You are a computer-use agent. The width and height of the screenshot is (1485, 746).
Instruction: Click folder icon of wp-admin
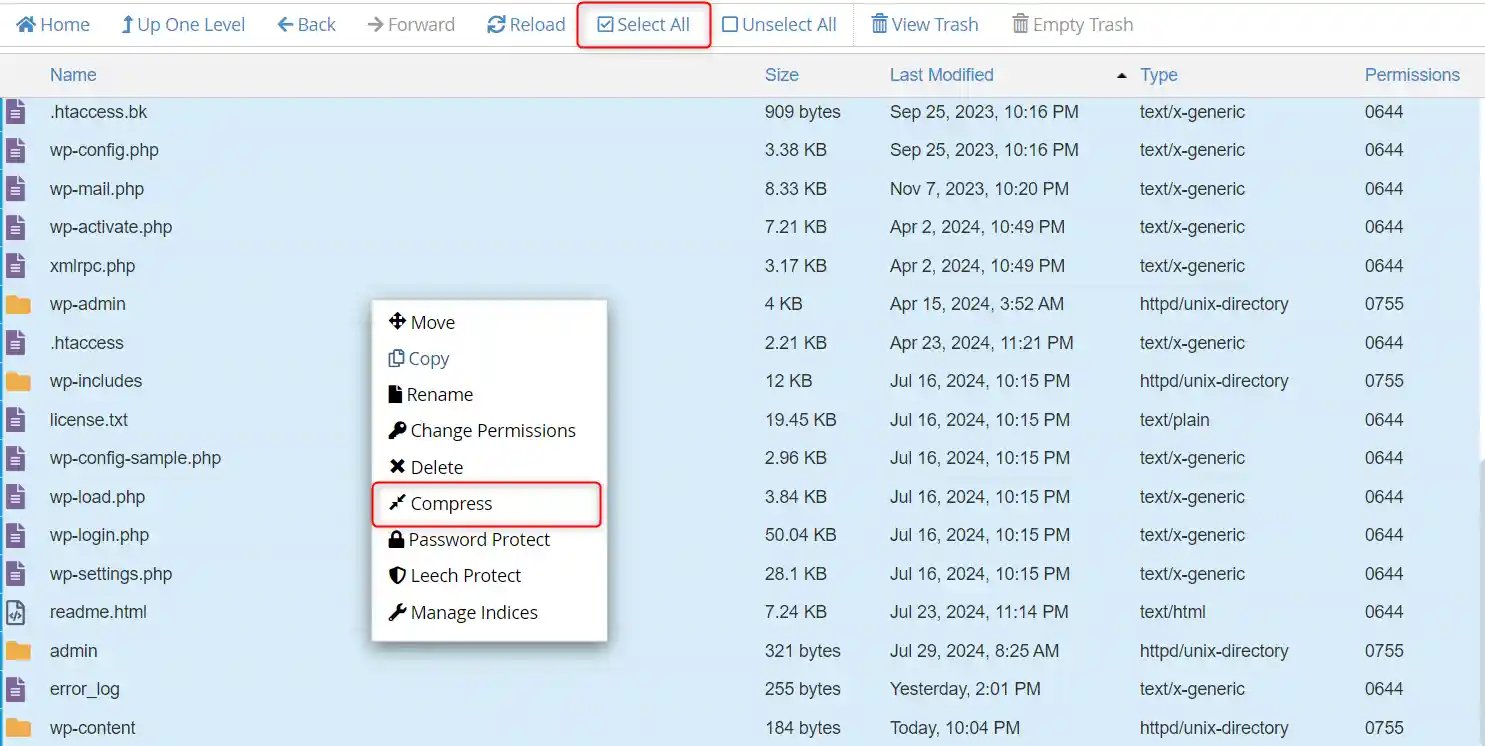point(18,304)
